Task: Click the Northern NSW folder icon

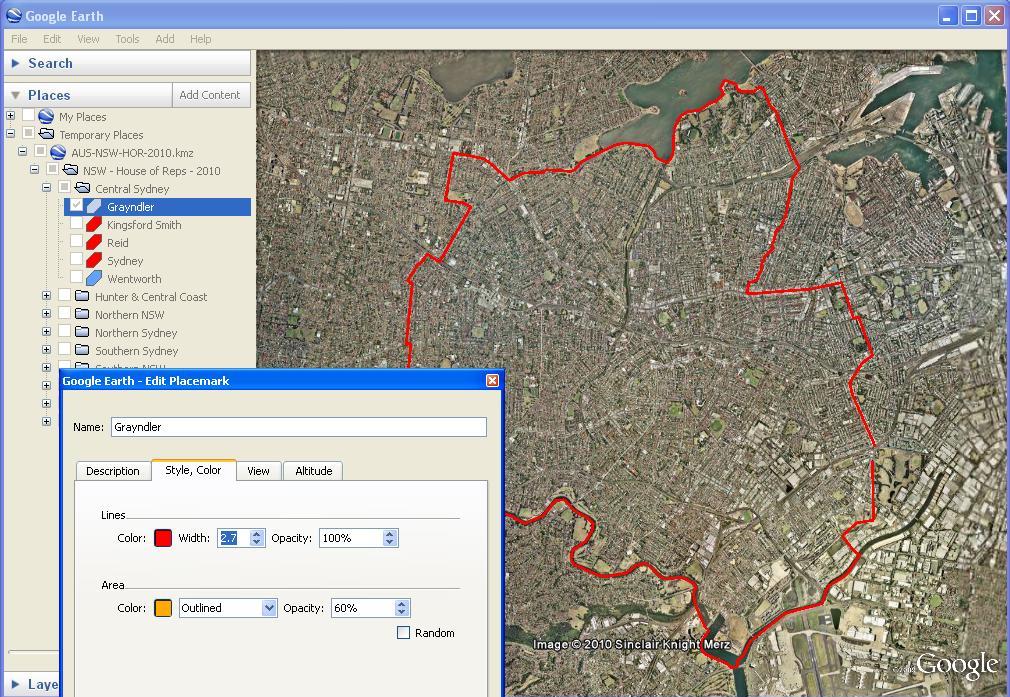Action: [82, 314]
